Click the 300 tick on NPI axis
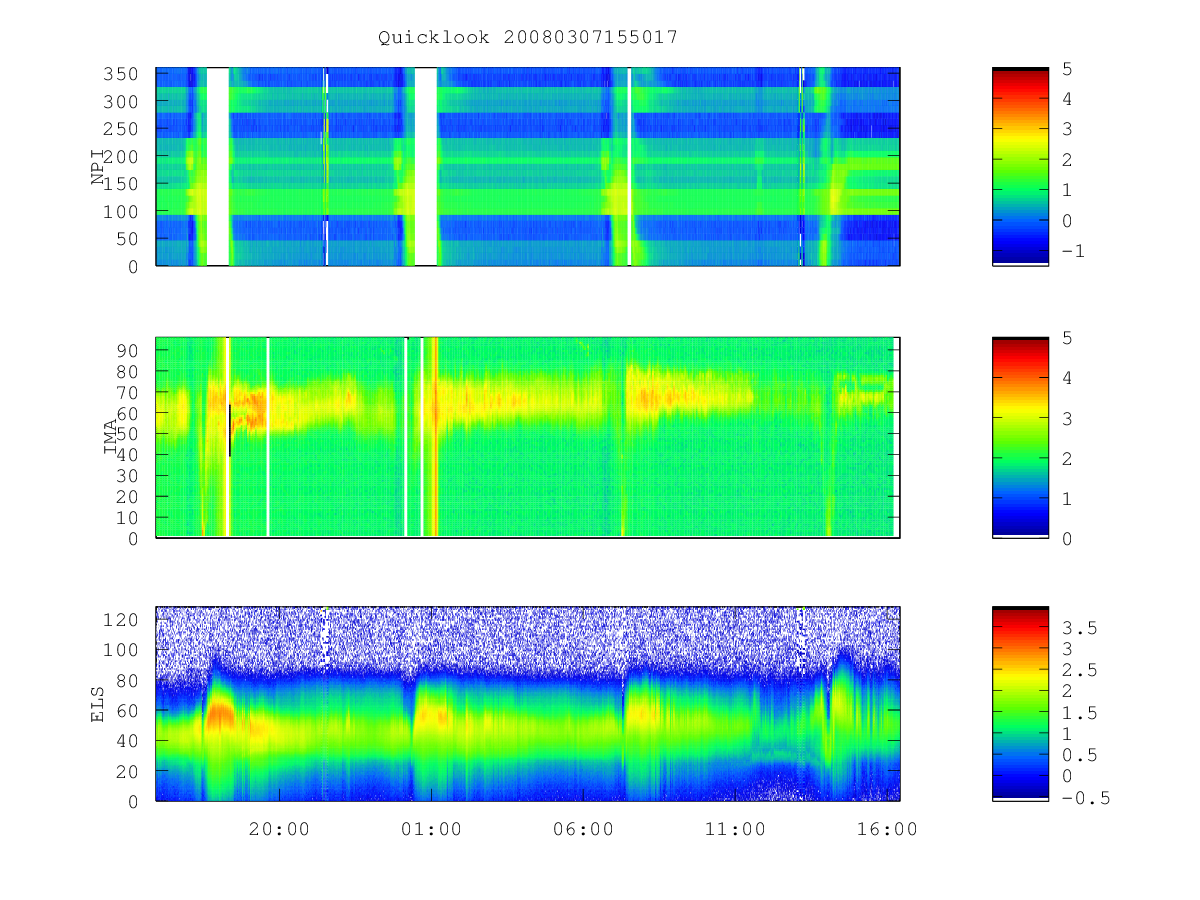Image resolution: width=1200 pixels, height=900 pixels. [121, 102]
